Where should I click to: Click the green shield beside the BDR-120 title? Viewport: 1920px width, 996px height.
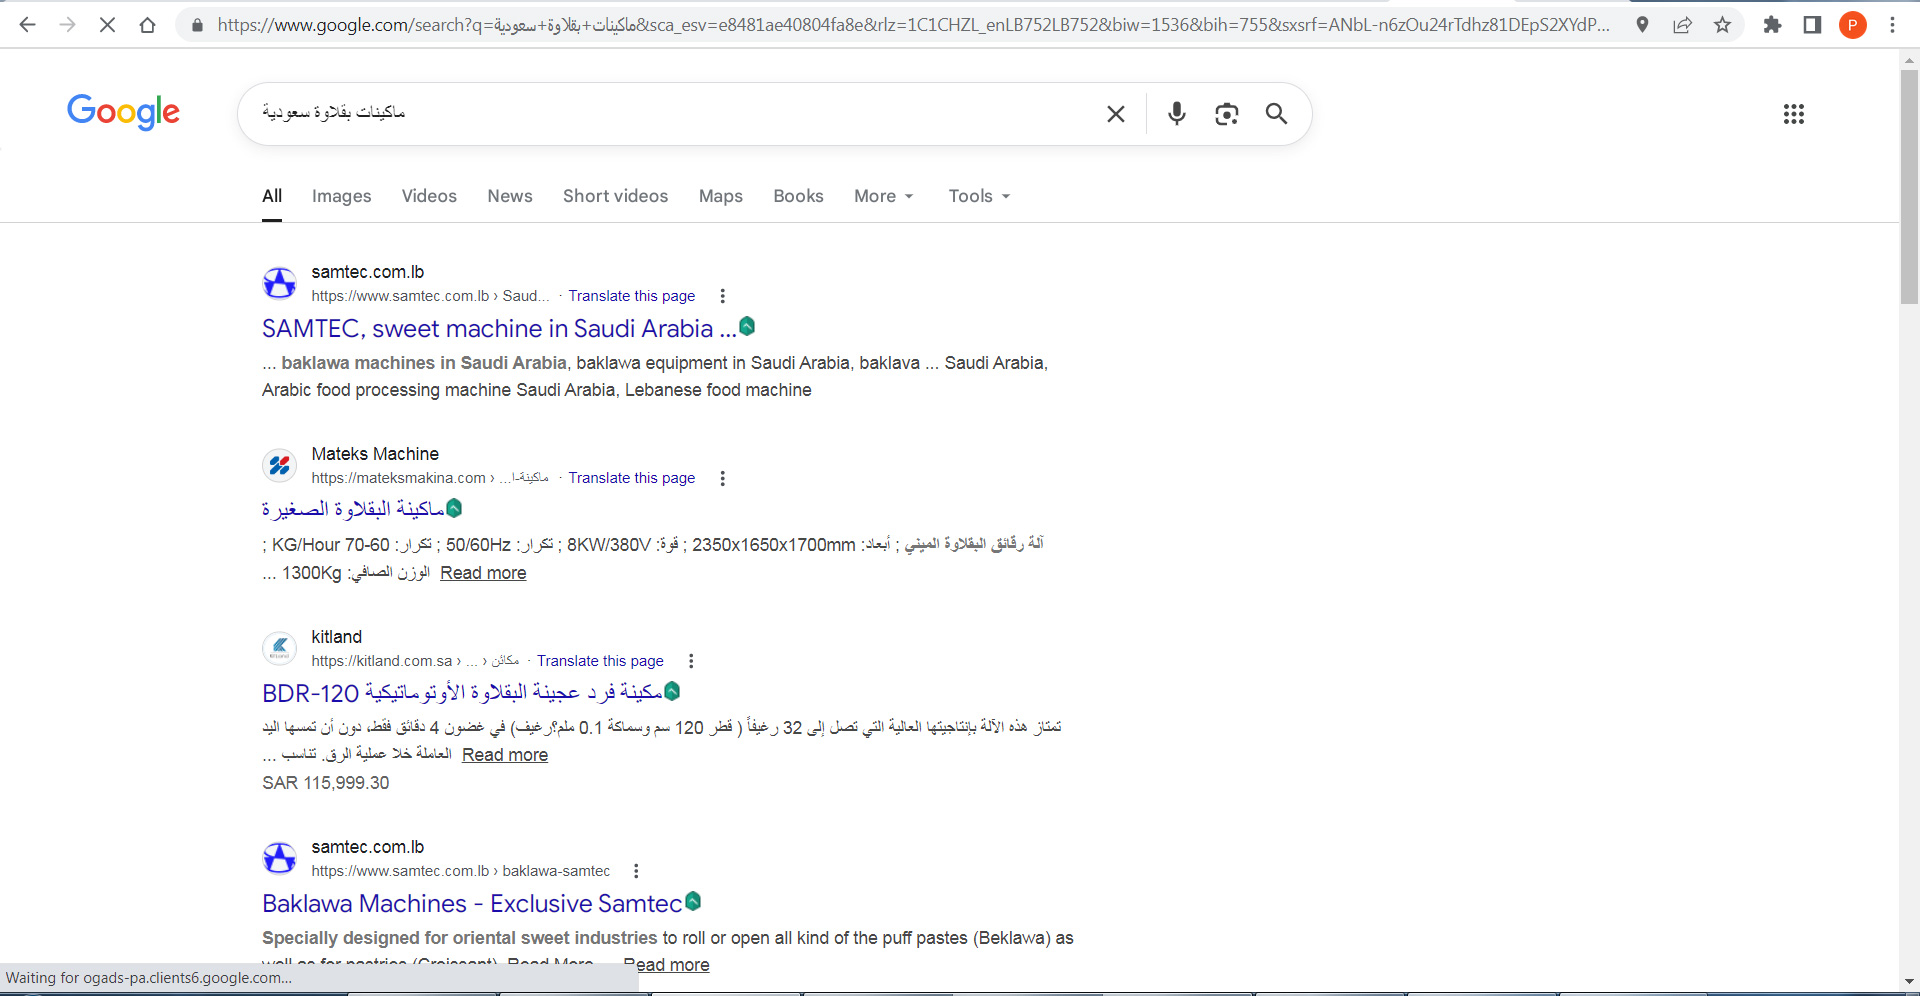coord(672,691)
